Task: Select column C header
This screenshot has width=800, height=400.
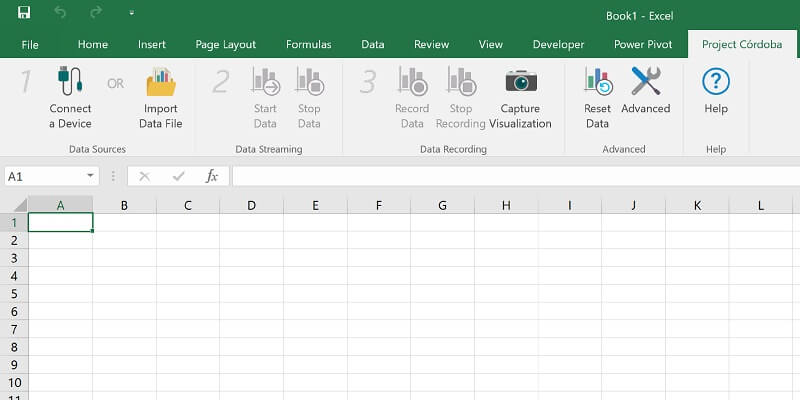Action: pos(188,205)
